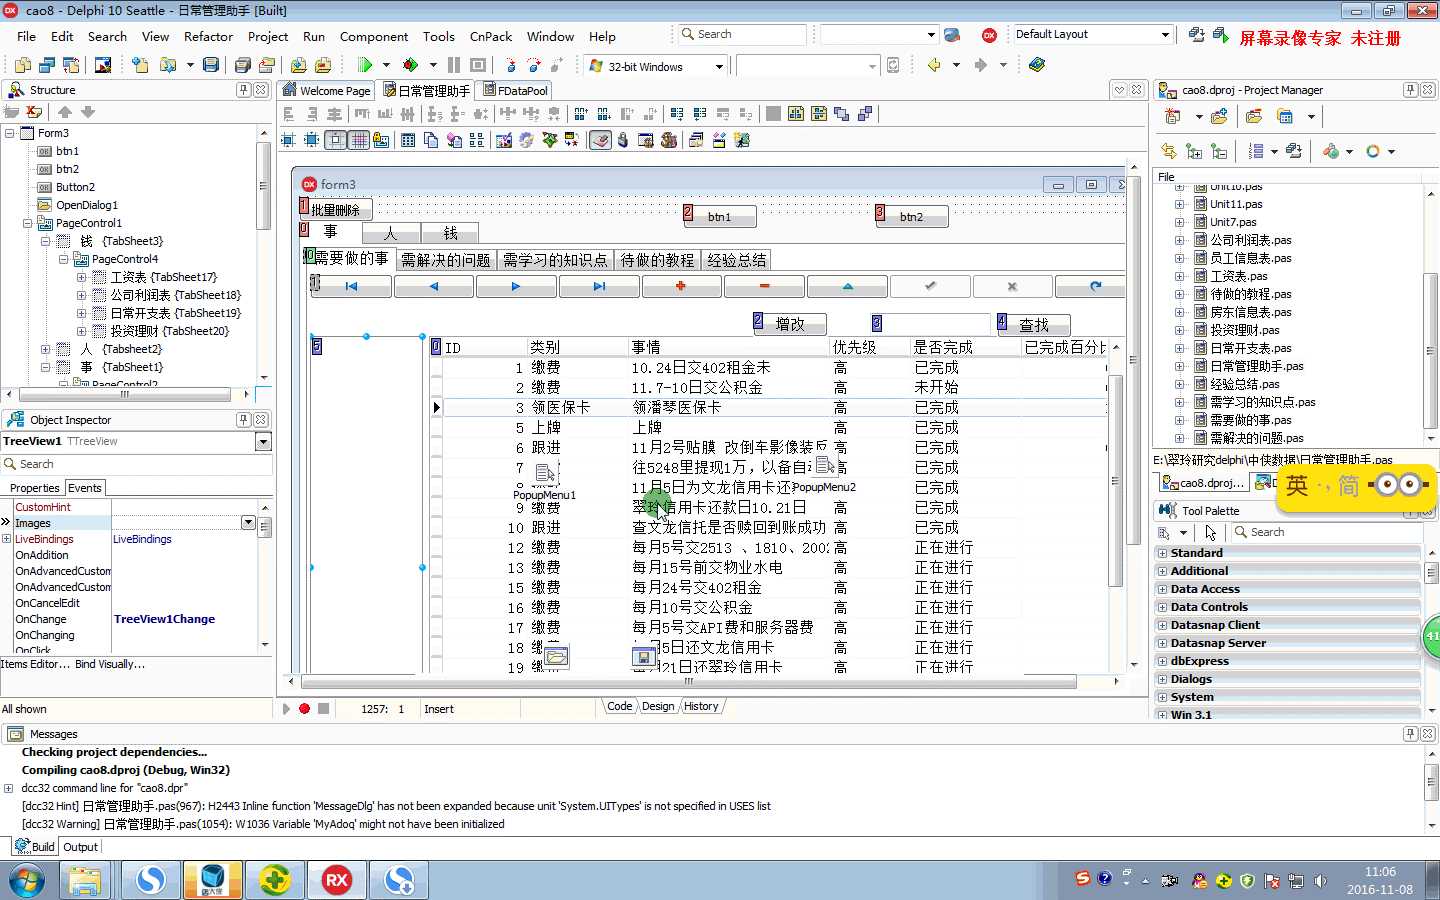Click the Save toolbar icon
The width and height of the screenshot is (1440, 900).
211,65
